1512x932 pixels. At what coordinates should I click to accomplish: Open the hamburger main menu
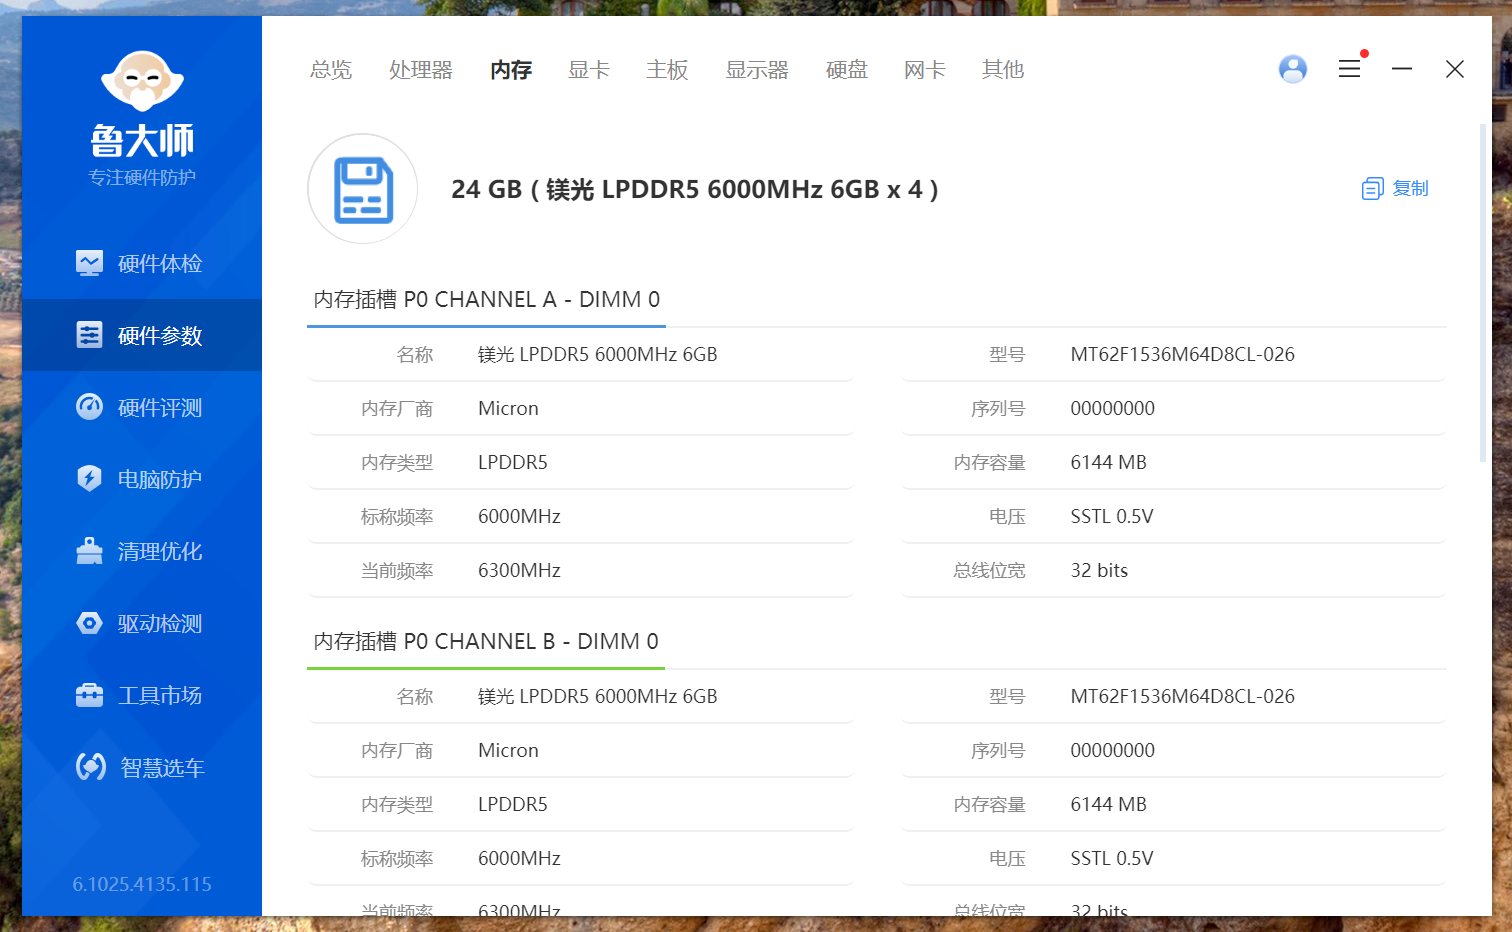[x=1349, y=69]
